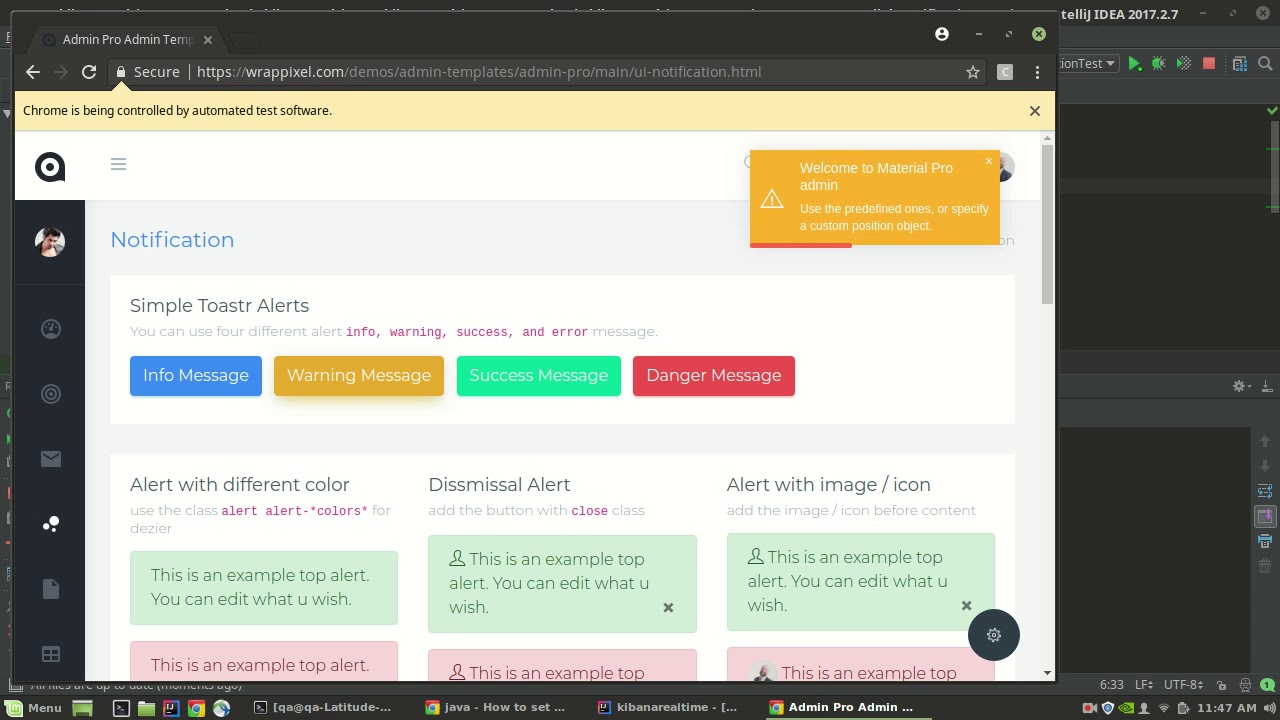Viewport: 1280px width, 720px height.
Task: Stop the running process in IntelliJ
Action: point(1209,64)
